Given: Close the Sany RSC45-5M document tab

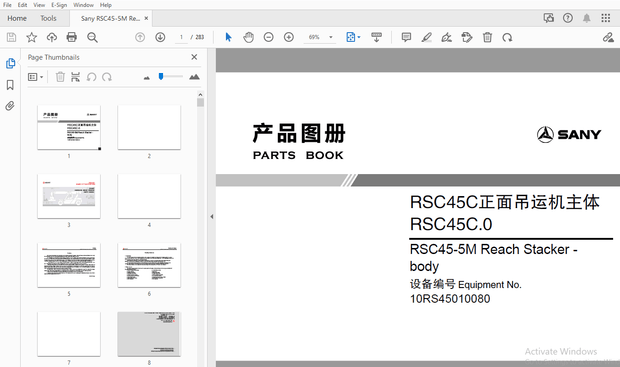Looking at the screenshot, I should pos(146,18).
